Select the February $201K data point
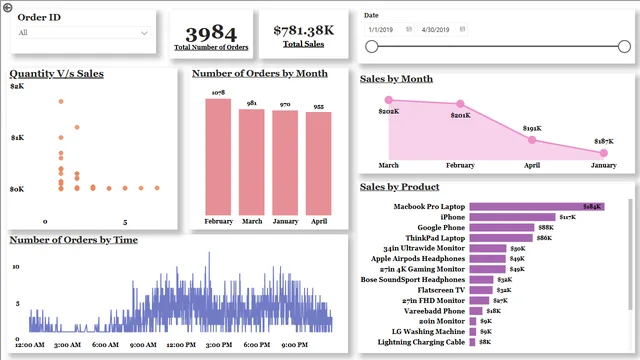This screenshot has height=360, width=640. pyautogui.click(x=460, y=104)
